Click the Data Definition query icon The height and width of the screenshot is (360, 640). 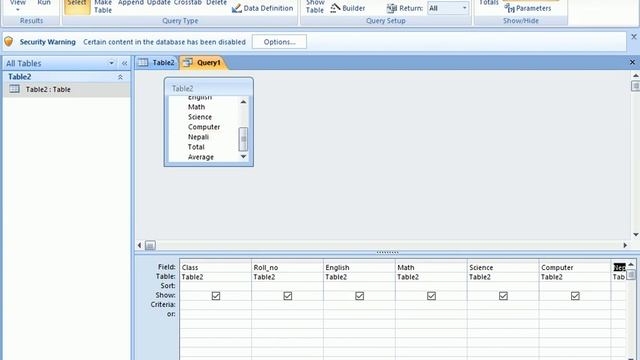coord(237,8)
